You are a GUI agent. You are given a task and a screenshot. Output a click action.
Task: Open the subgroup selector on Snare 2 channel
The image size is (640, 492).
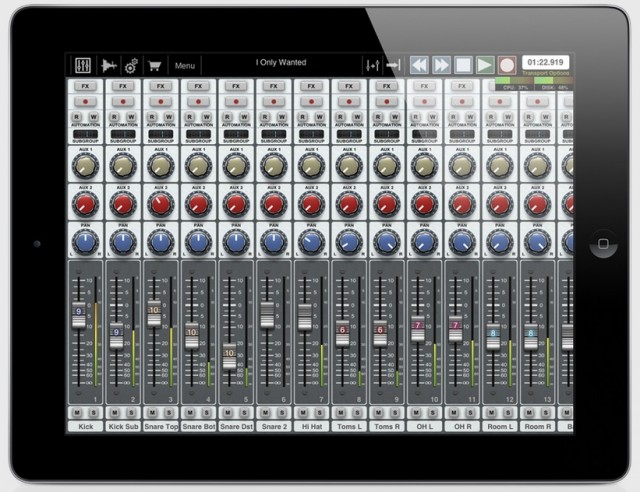273,134
